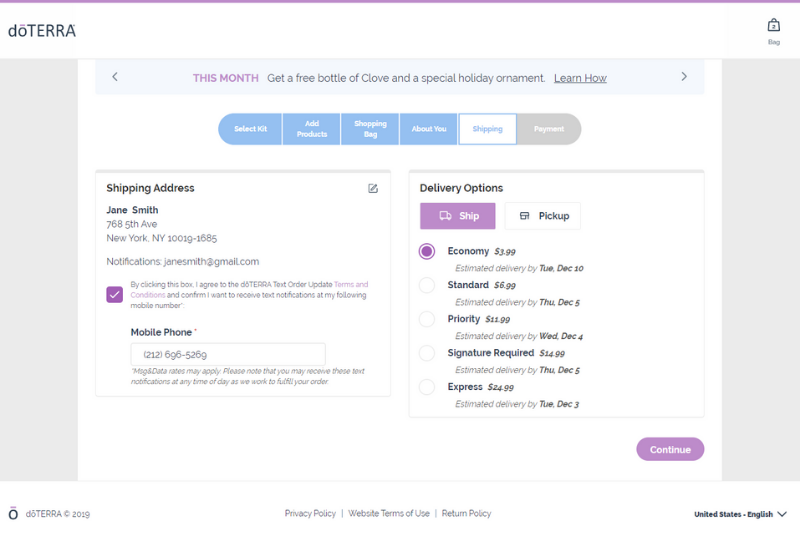Select Priority $11.99 delivery option

pyautogui.click(x=427, y=319)
